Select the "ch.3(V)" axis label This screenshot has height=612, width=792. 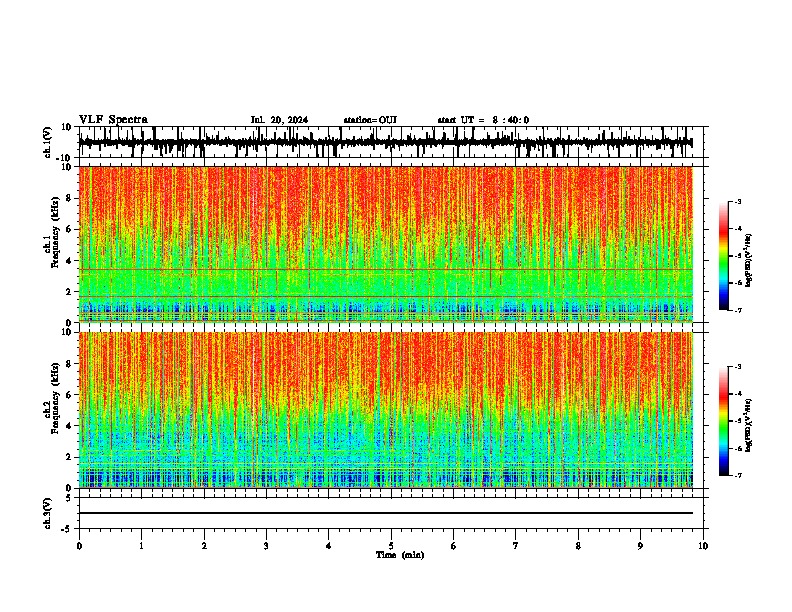point(47,513)
